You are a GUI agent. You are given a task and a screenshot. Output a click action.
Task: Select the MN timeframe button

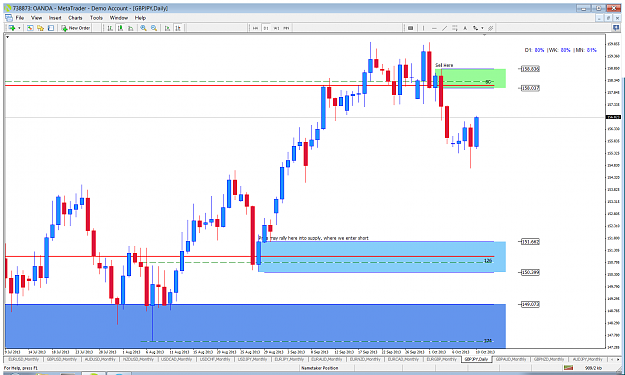[286, 28]
